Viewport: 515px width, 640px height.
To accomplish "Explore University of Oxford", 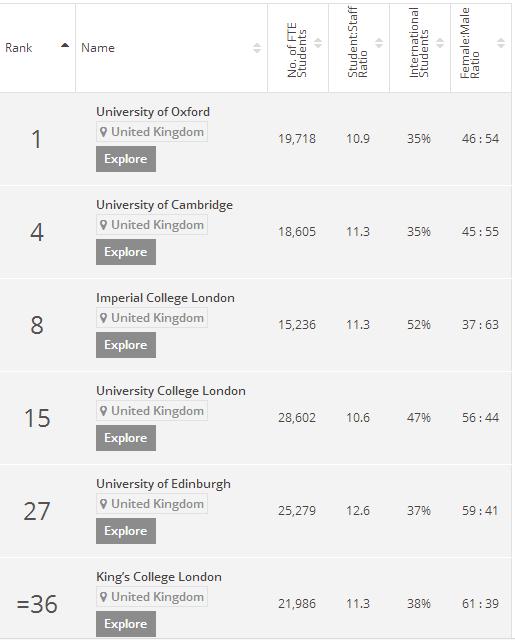I will click(x=126, y=159).
